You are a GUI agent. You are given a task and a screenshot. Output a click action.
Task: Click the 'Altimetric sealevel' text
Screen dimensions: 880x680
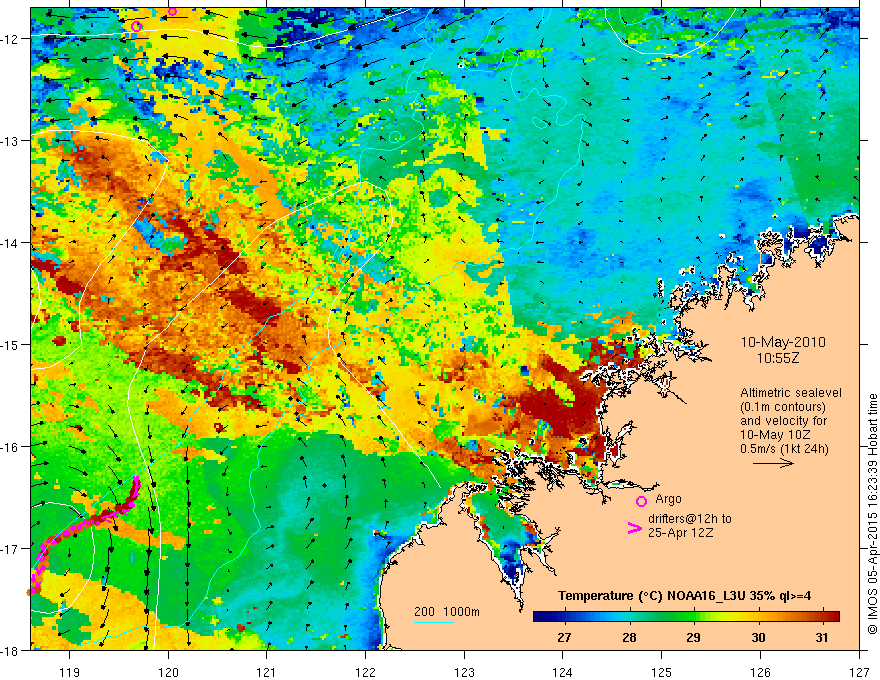coord(791,393)
